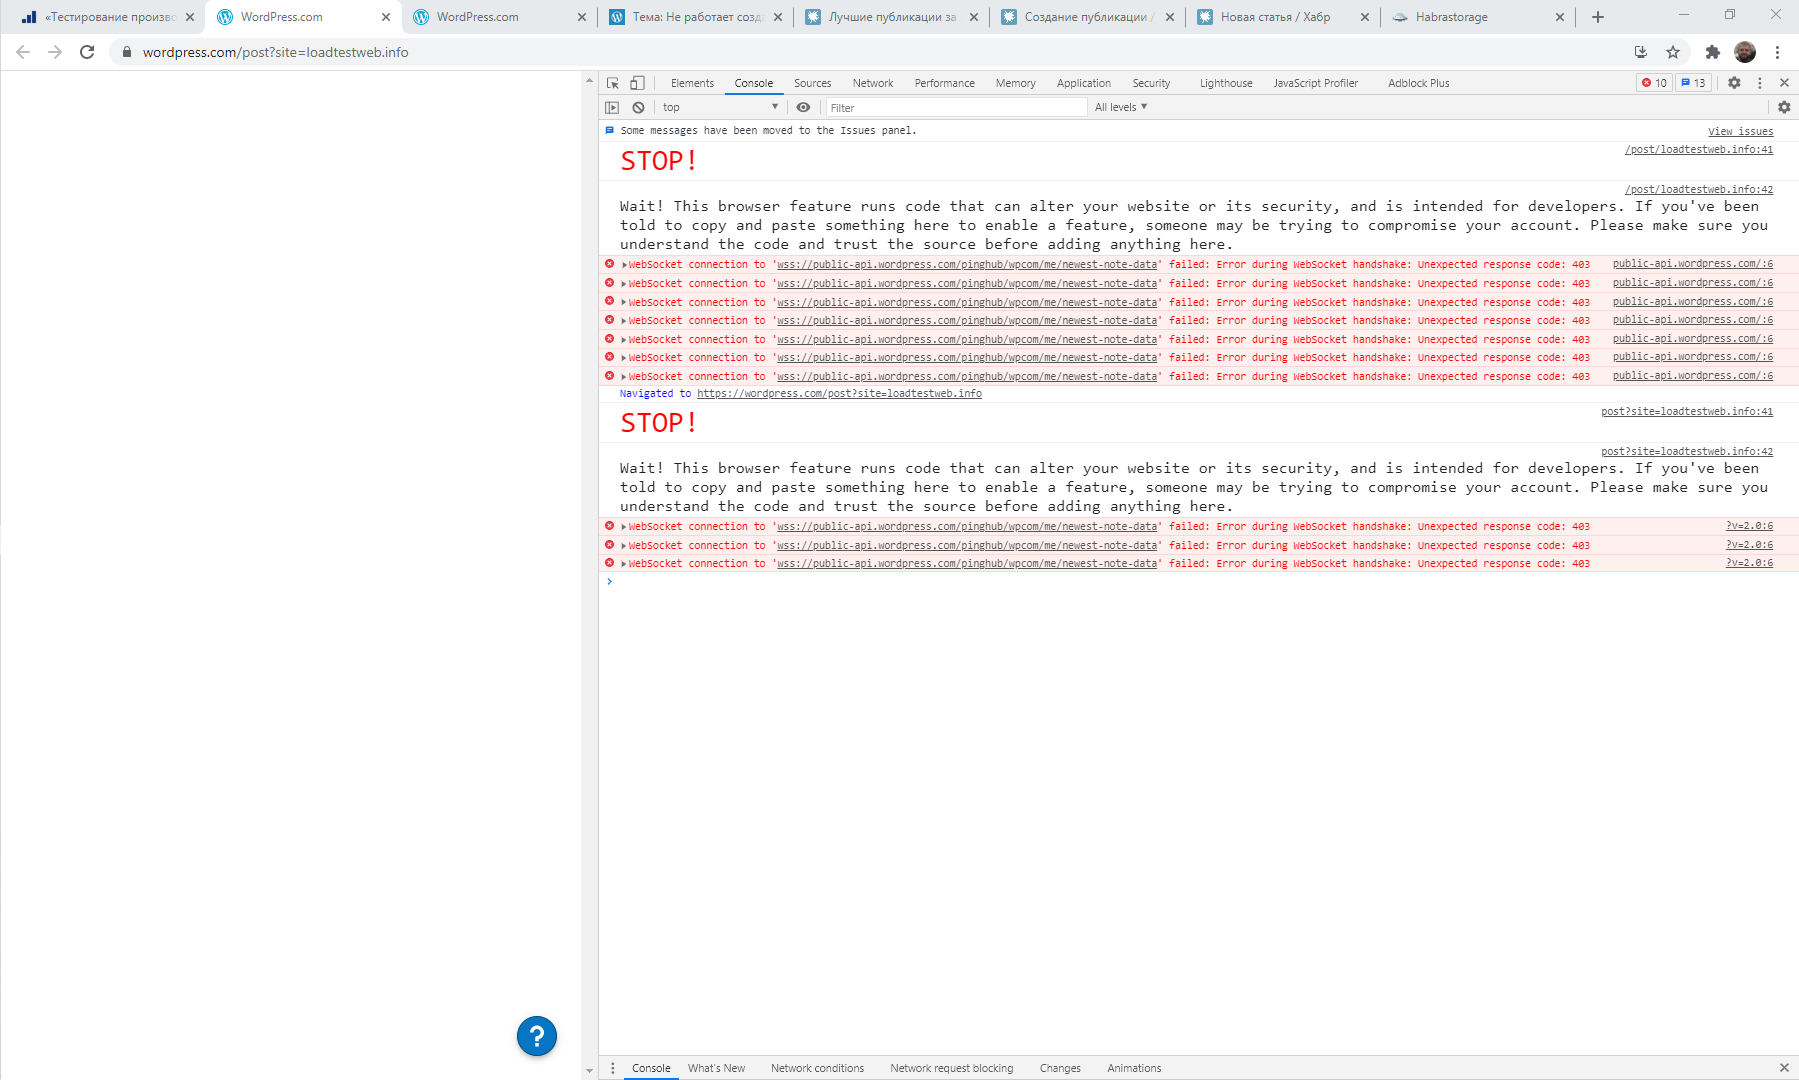Click the blue issues count badge
This screenshot has height=1080, width=1799.
tap(1693, 83)
